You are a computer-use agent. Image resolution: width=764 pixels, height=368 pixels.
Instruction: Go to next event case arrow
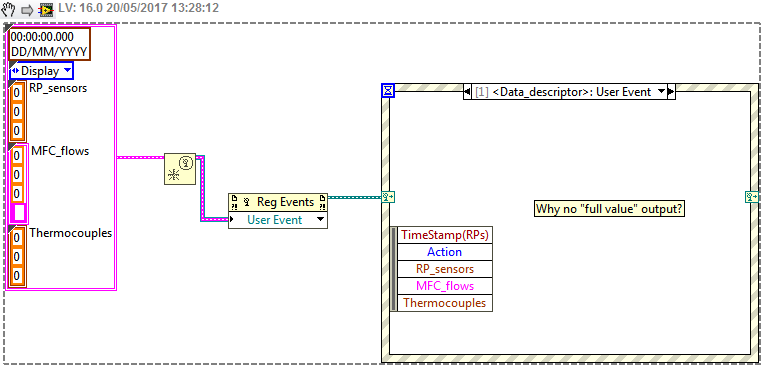coord(671,92)
